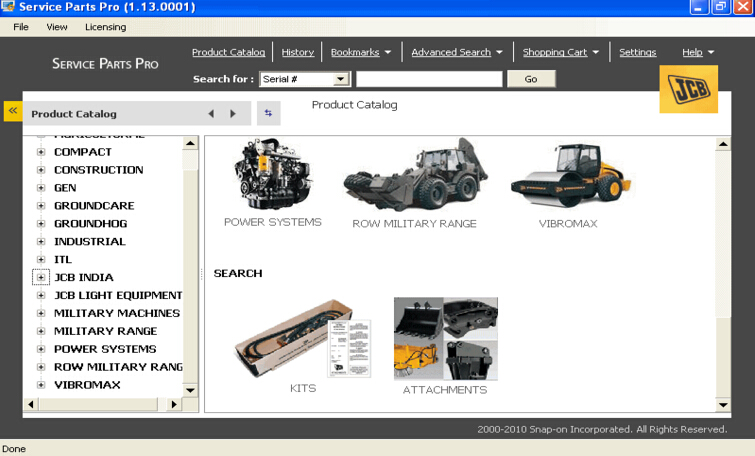Click into the search text field
Viewport: 755px width, 456px height.
click(x=429, y=79)
